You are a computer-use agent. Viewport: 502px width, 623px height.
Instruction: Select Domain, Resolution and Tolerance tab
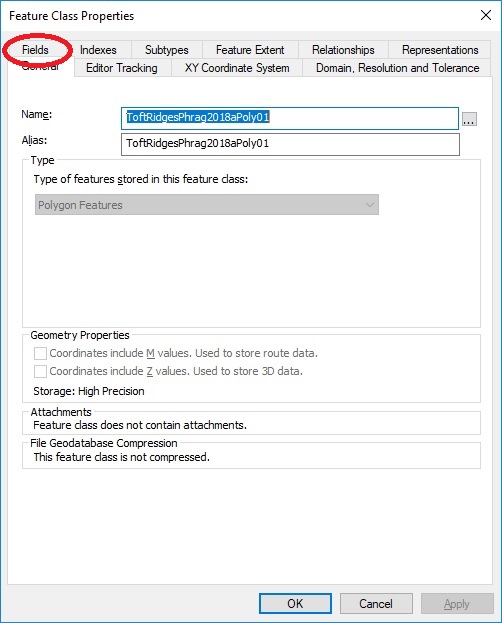397,68
